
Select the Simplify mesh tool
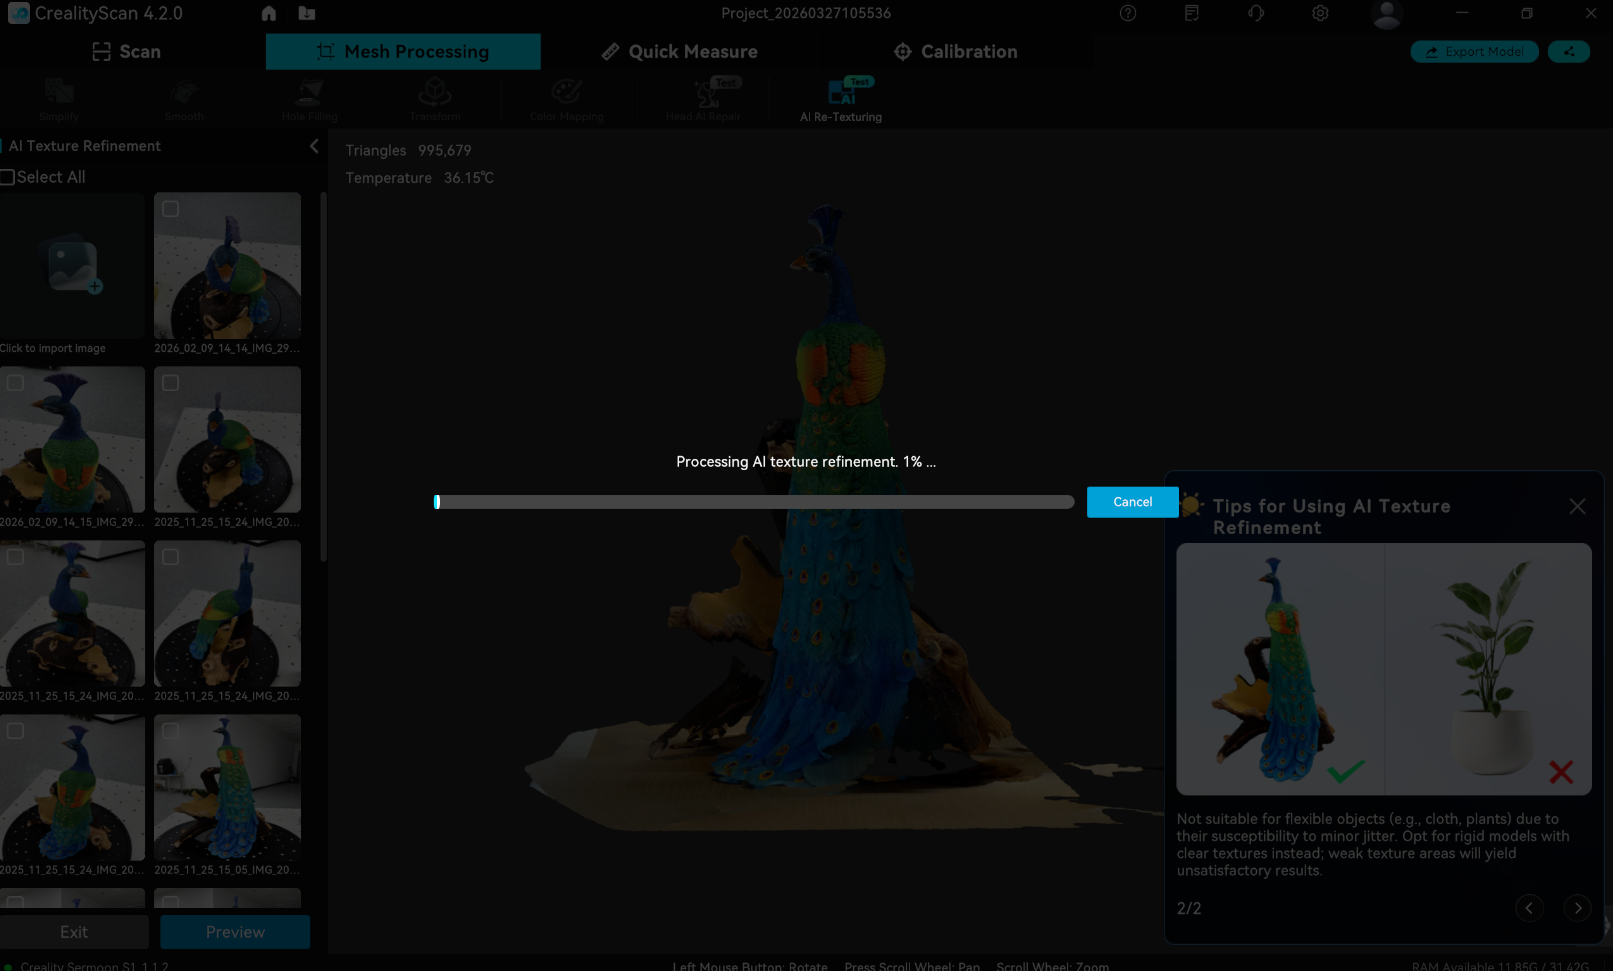coord(59,96)
